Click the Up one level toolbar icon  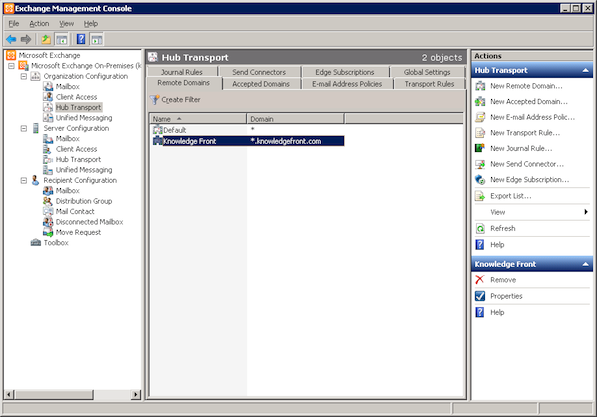click(46, 39)
